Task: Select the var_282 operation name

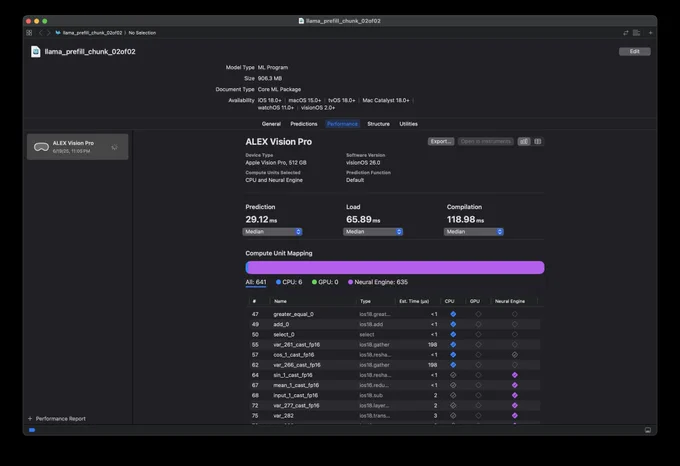Action: pyautogui.click(x=284, y=416)
